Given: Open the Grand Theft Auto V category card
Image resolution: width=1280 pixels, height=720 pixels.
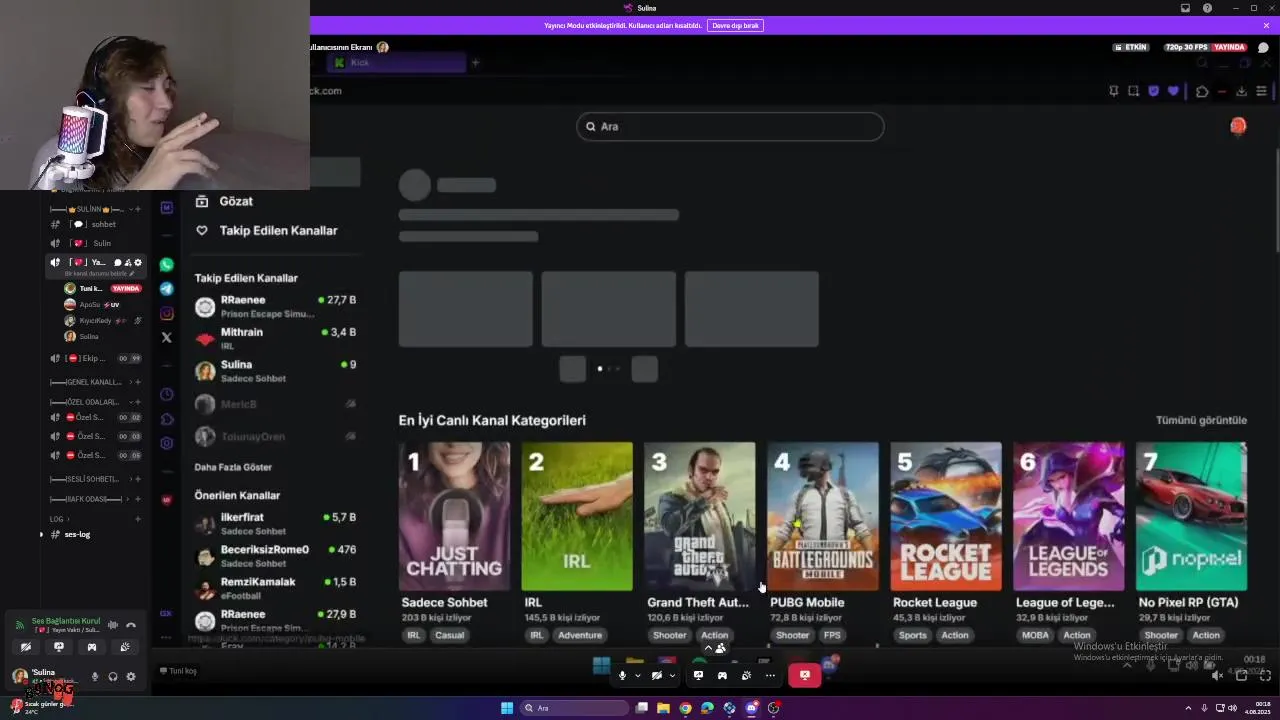Looking at the screenshot, I should 700,516.
